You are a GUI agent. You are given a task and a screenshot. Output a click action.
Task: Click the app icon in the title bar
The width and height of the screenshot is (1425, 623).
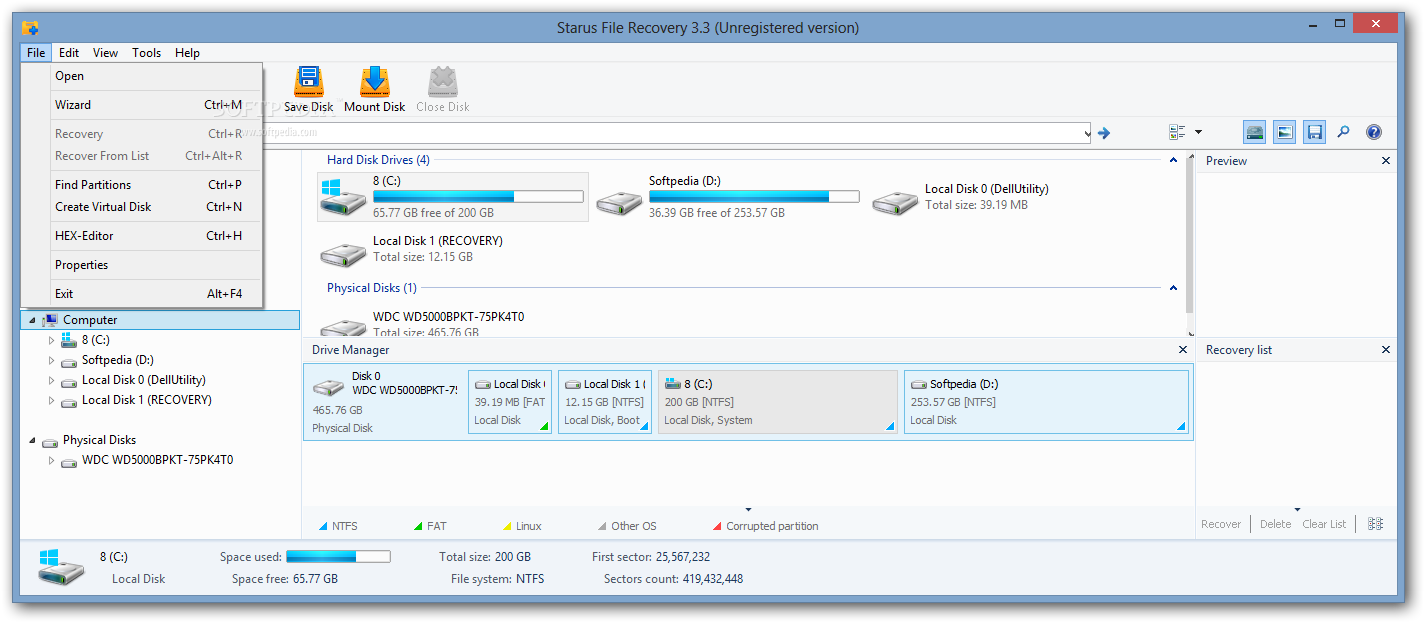pos(30,27)
